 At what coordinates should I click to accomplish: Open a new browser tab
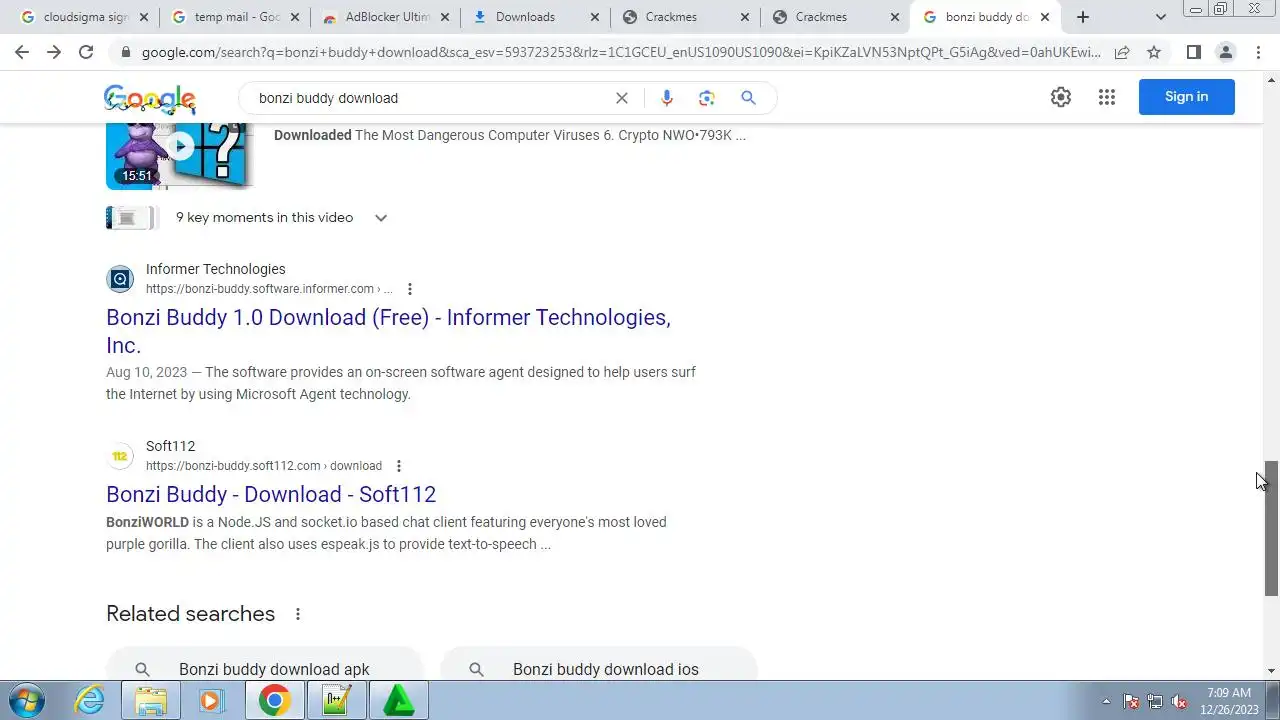(1083, 17)
